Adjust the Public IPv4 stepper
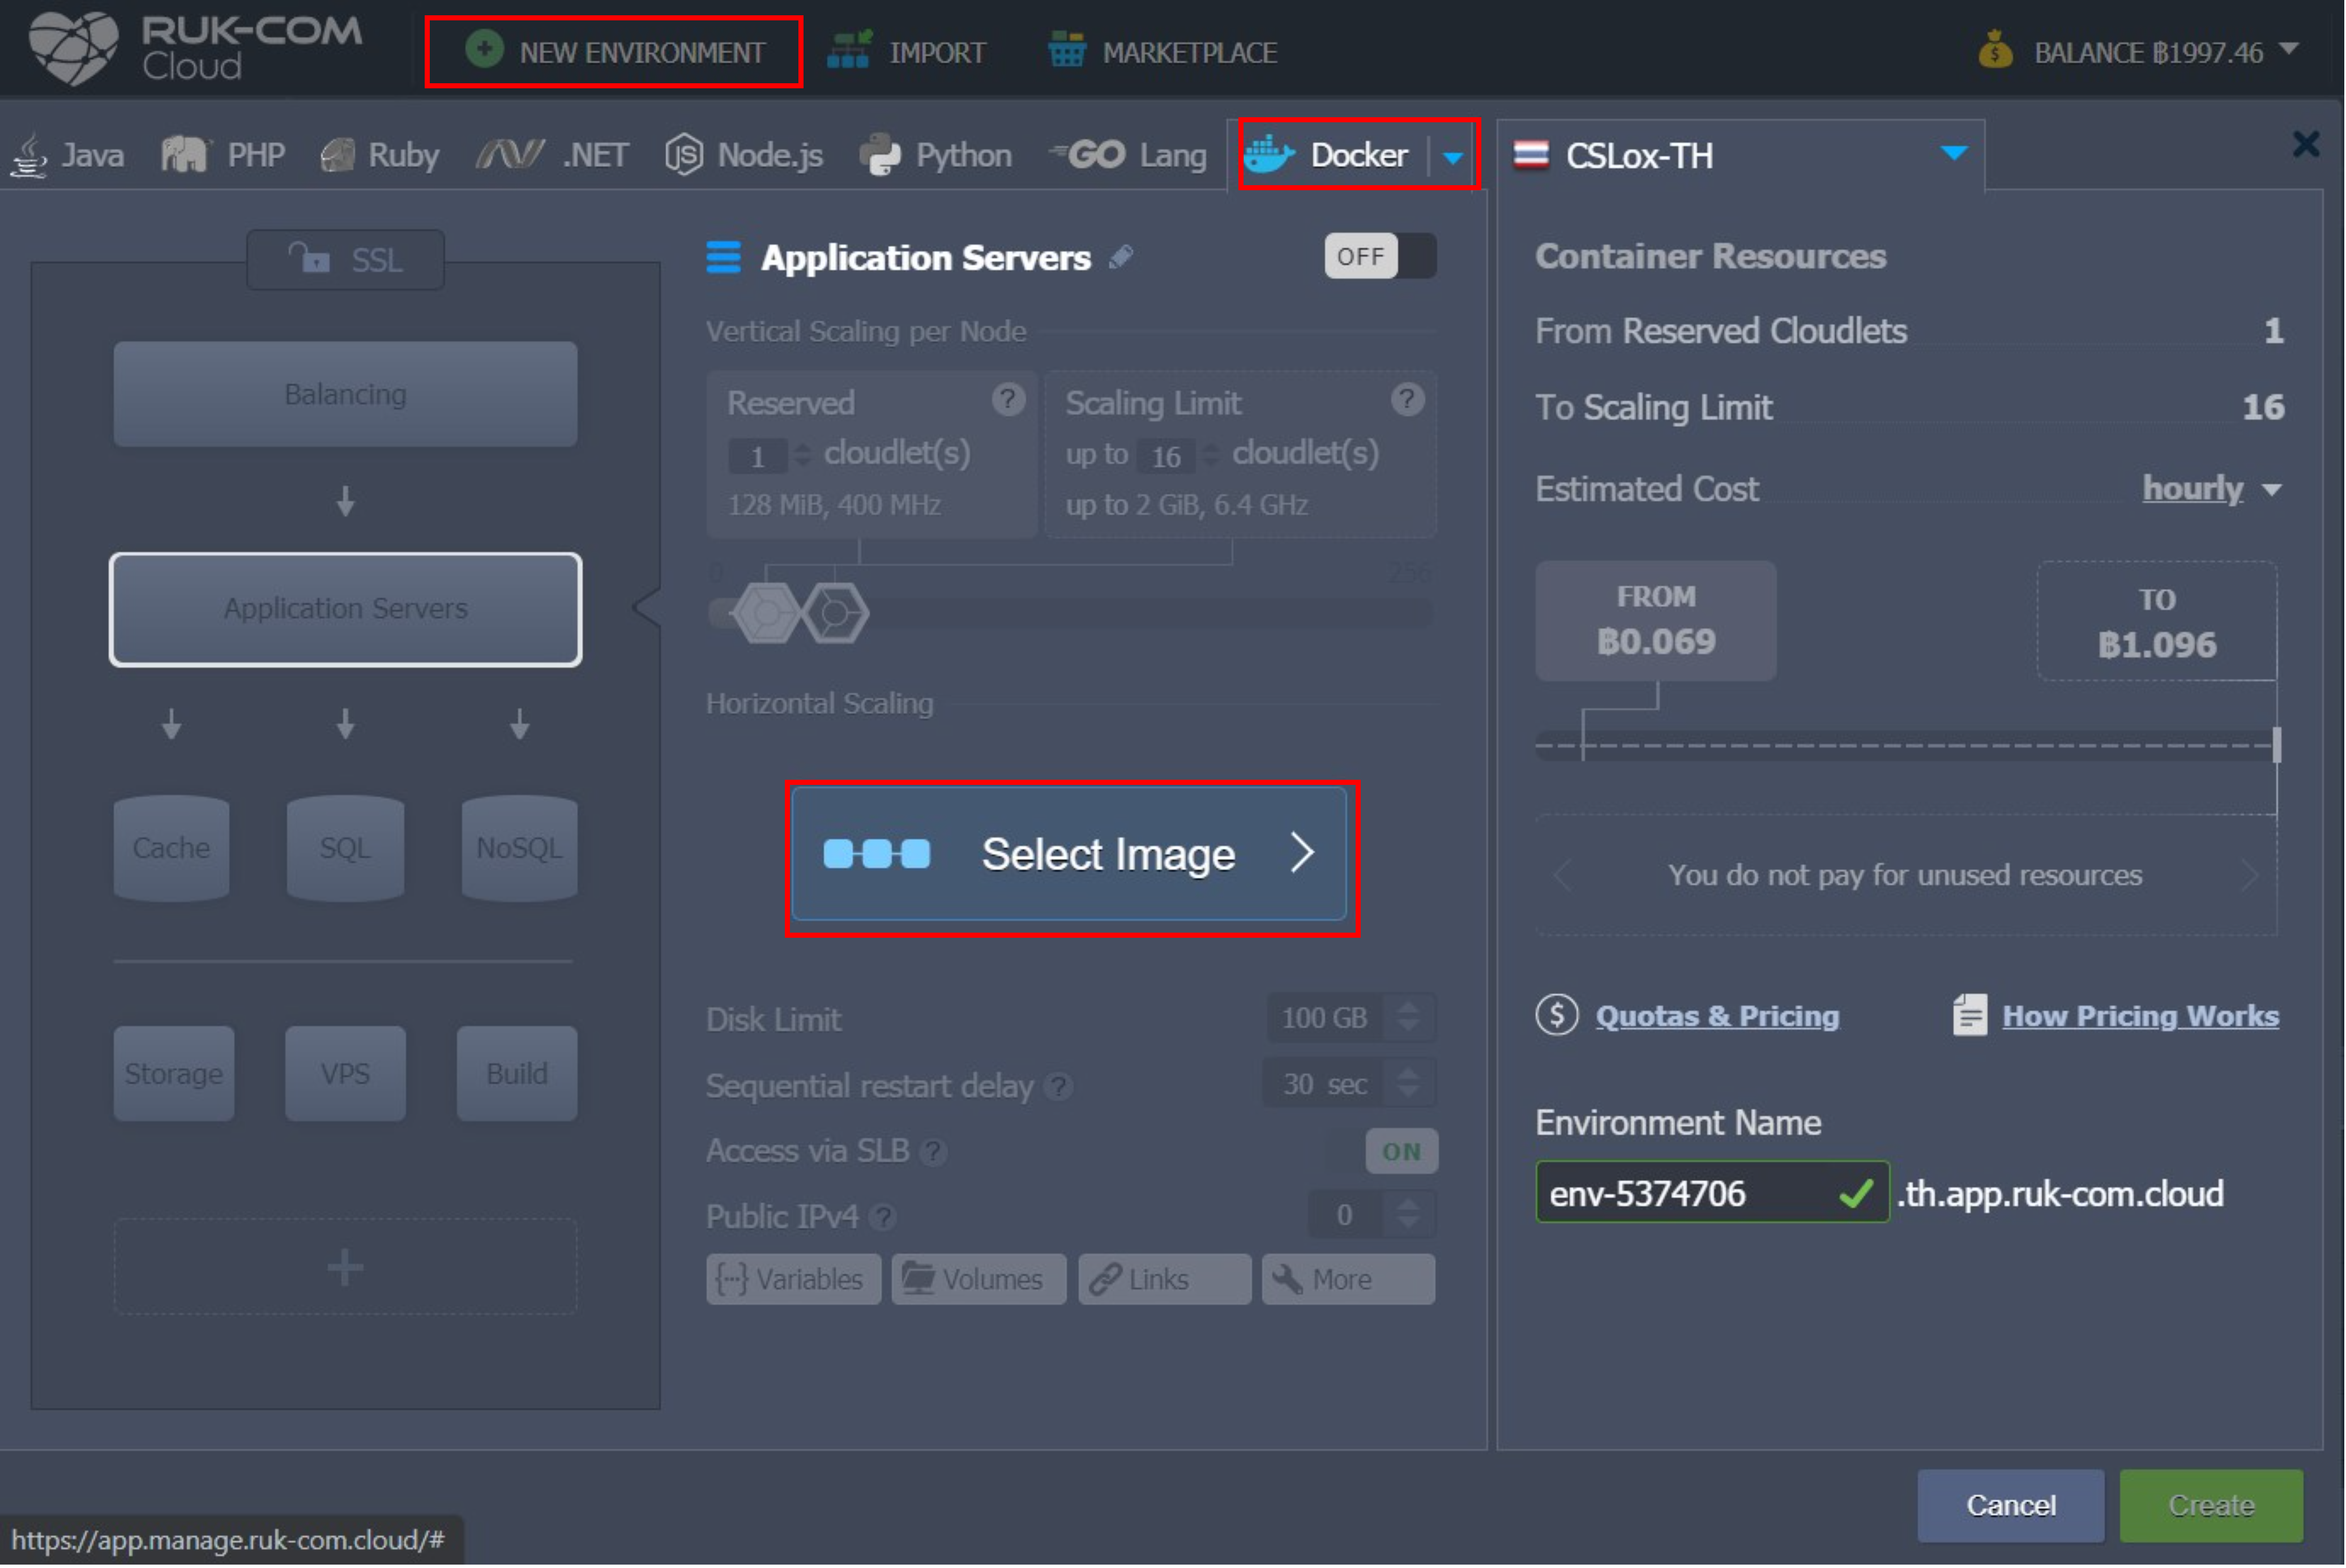Screen dimensions: 2346x1568 [1408, 1215]
